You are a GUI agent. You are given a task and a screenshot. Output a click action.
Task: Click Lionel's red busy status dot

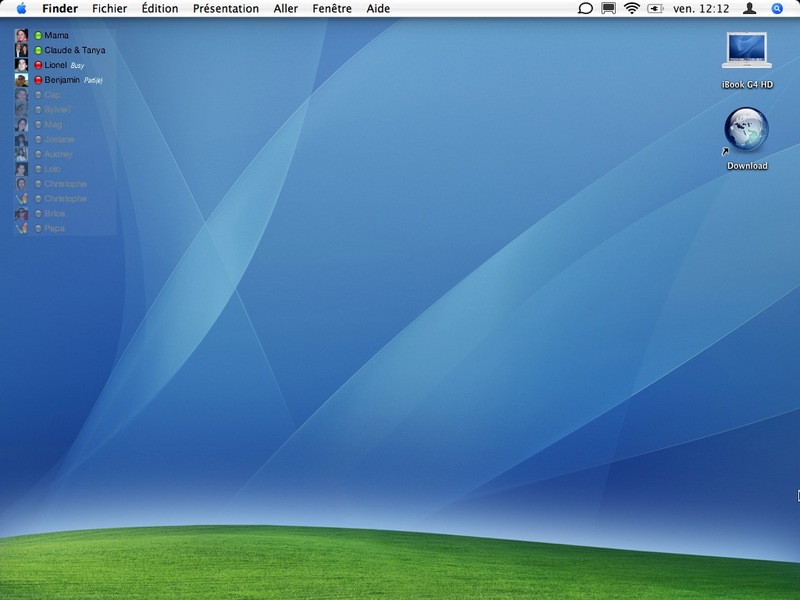coord(38,65)
